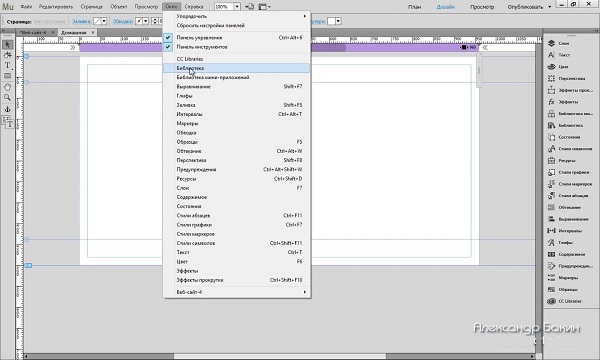Open the Образцы swatches panel icon
The height and width of the screenshot is (360, 600).
coord(551,290)
